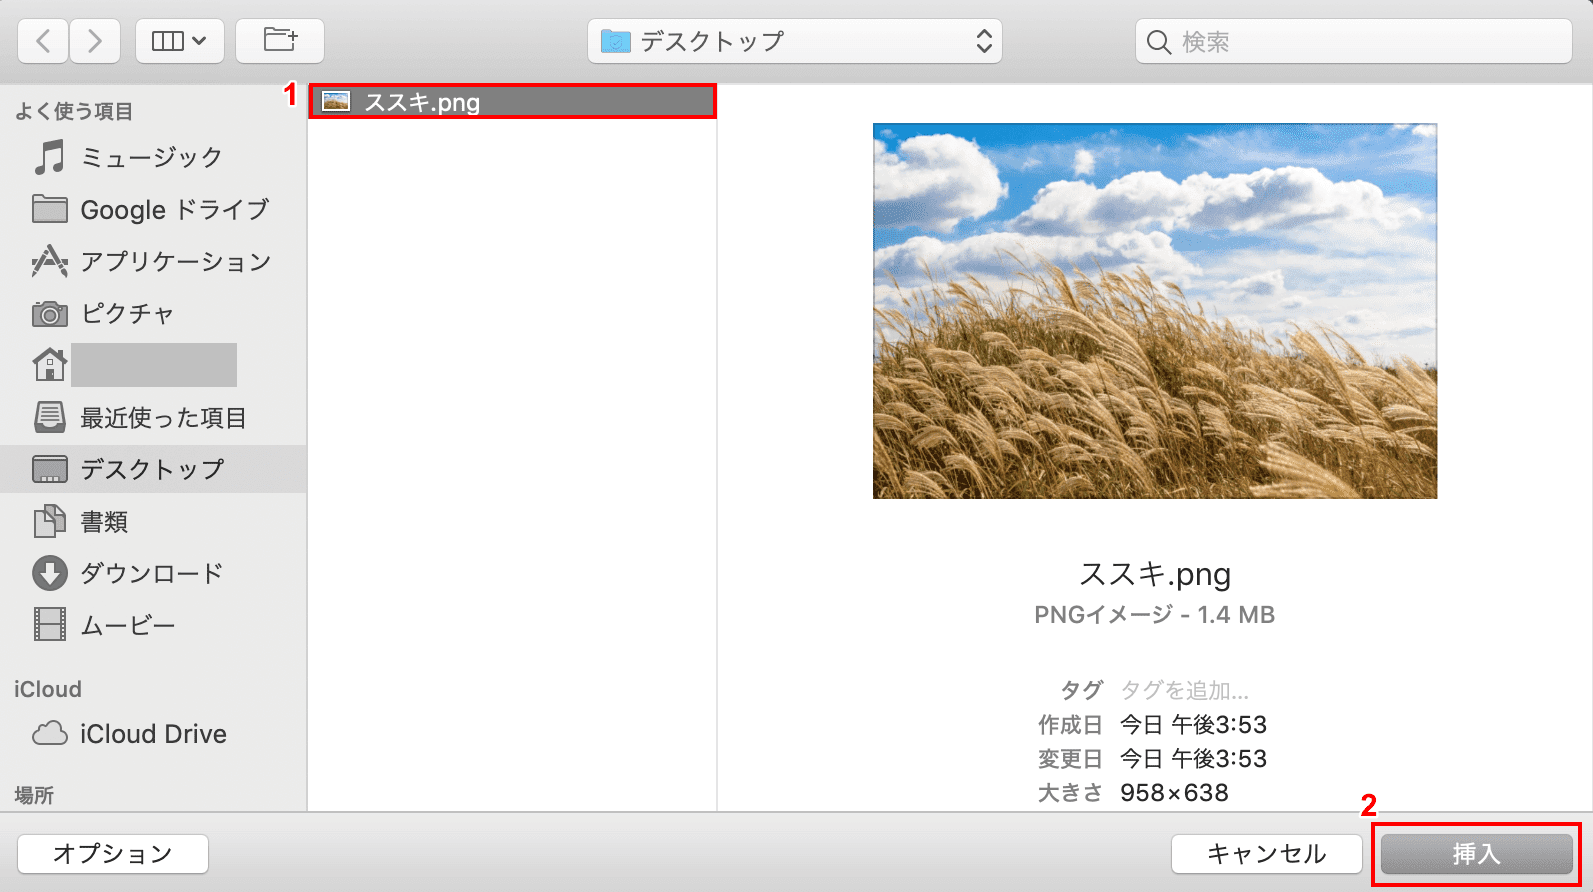The image size is (1593, 892).
Task: Click the 作成日 今日 午後3:53 value
Action: [1193, 725]
